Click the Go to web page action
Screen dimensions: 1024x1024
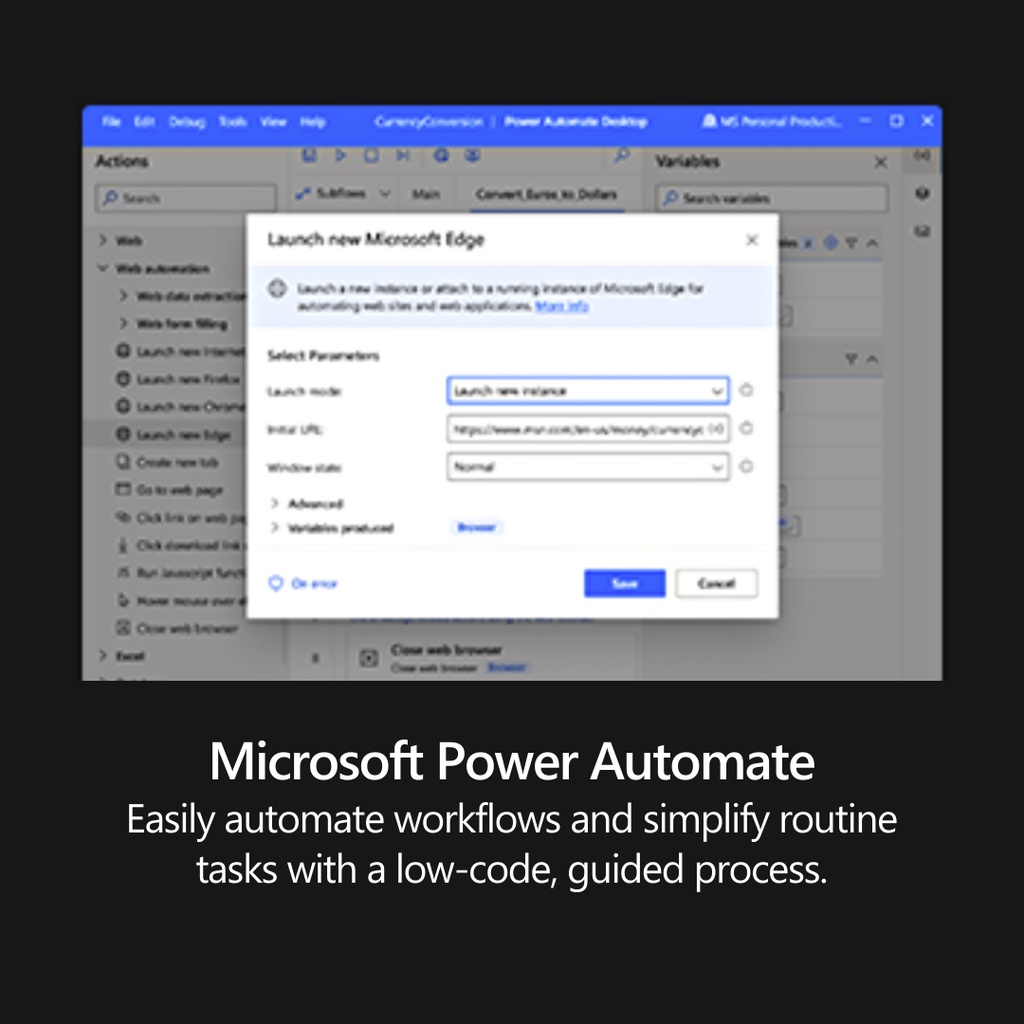point(169,490)
